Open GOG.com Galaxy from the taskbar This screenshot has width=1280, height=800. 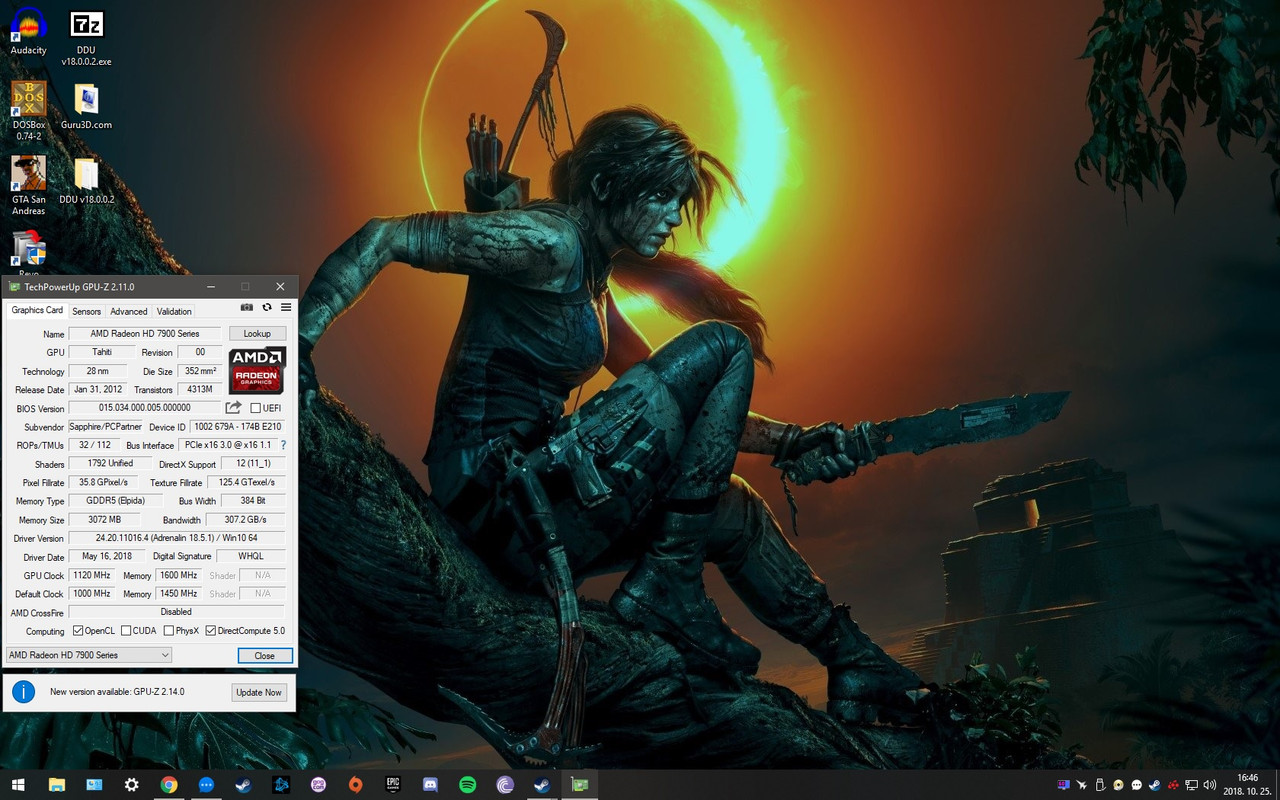coord(319,785)
